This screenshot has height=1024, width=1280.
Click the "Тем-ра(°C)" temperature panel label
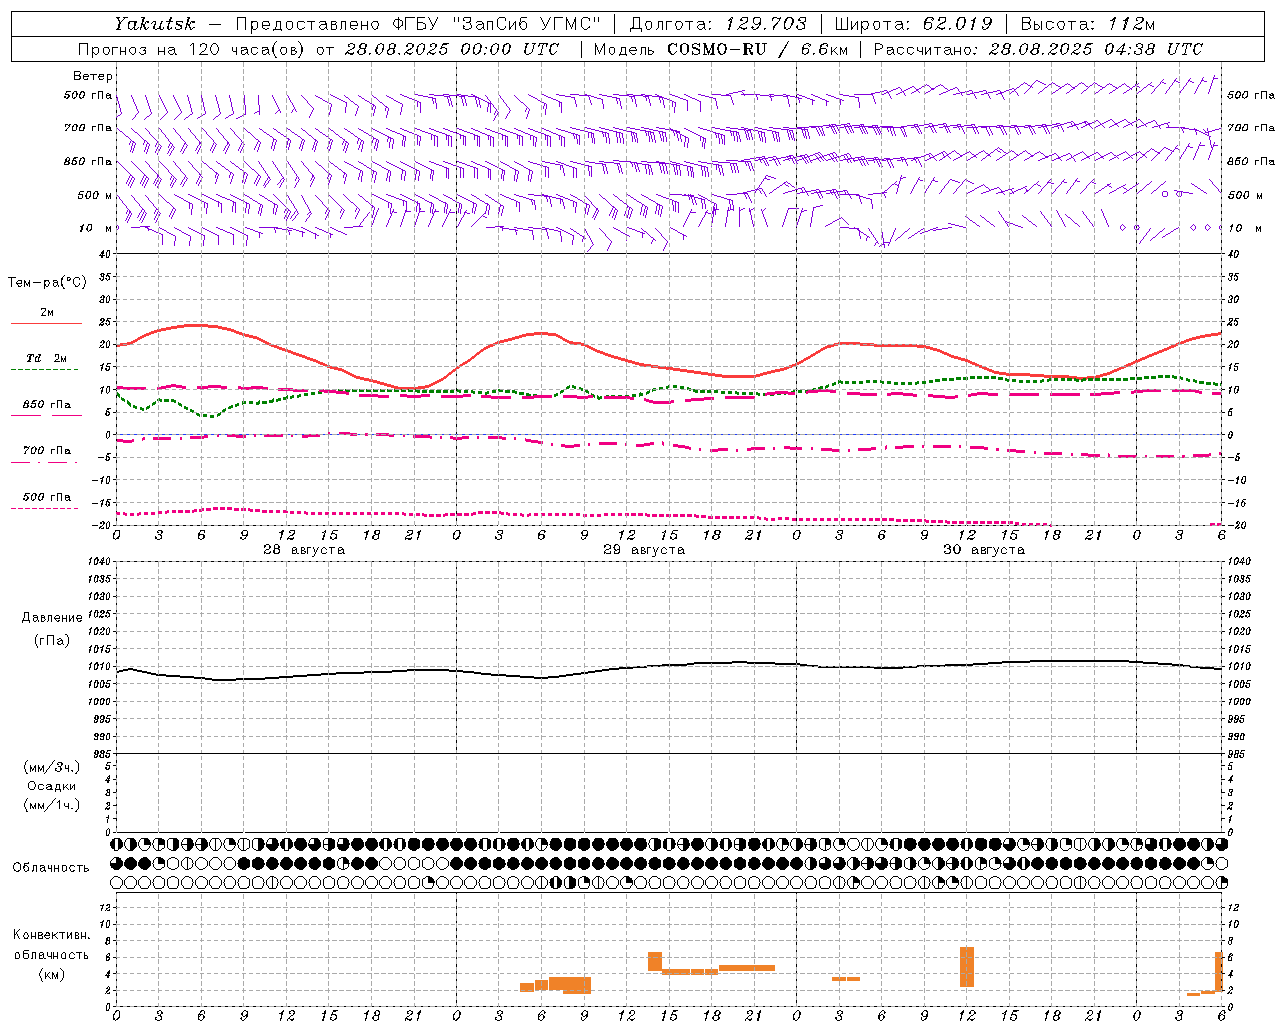[47, 282]
